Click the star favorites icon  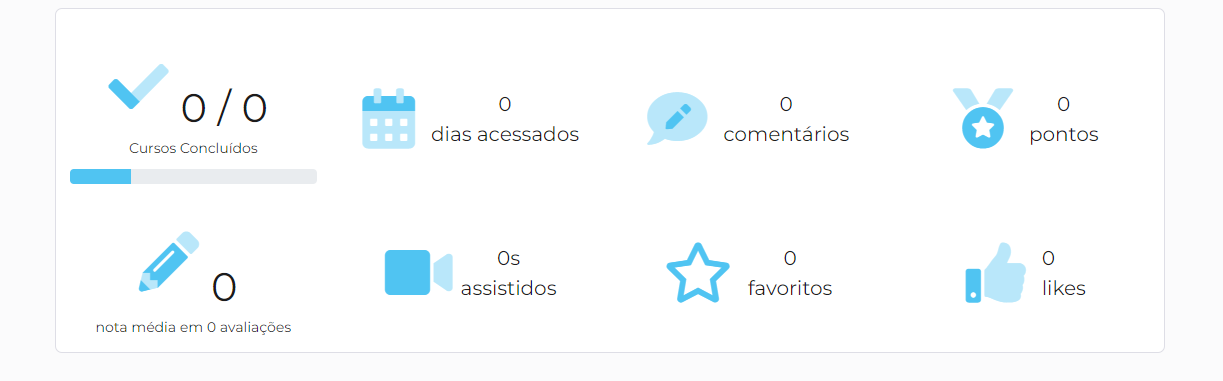pyautogui.click(x=698, y=272)
